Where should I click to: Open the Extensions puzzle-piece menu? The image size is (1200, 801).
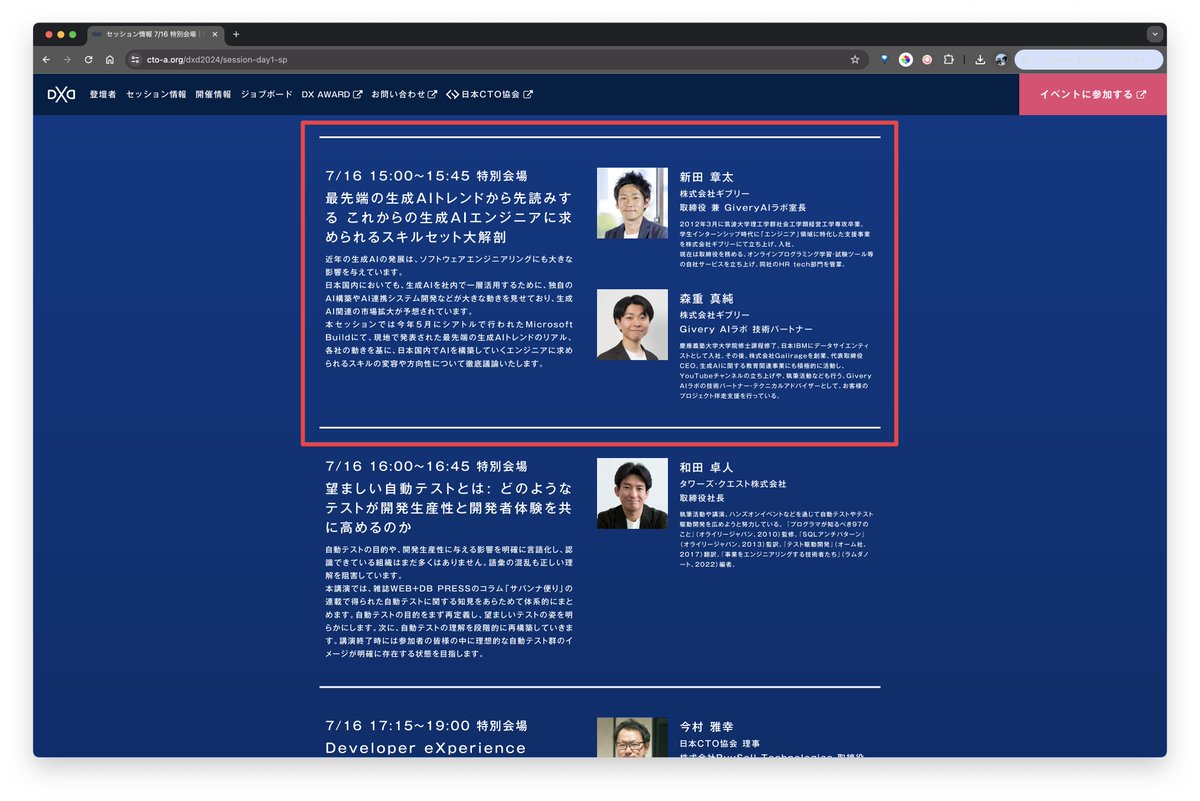pos(949,60)
